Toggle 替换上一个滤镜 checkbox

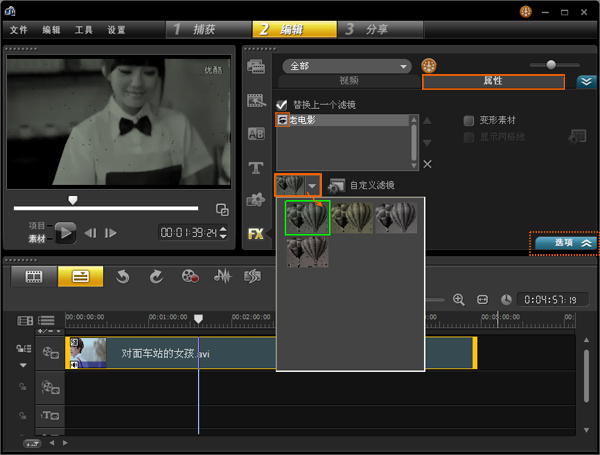[x=282, y=104]
